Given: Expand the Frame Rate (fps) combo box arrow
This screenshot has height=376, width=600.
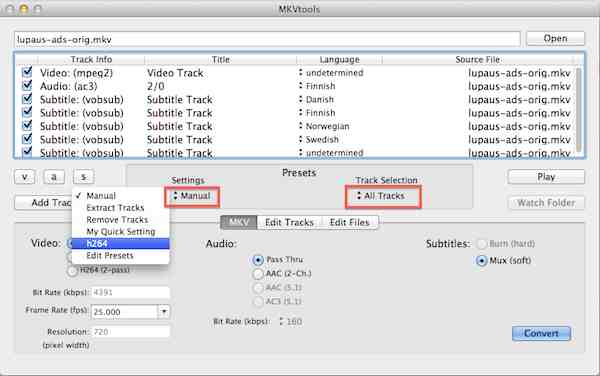Looking at the screenshot, I should pyautogui.click(x=164, y=312).
